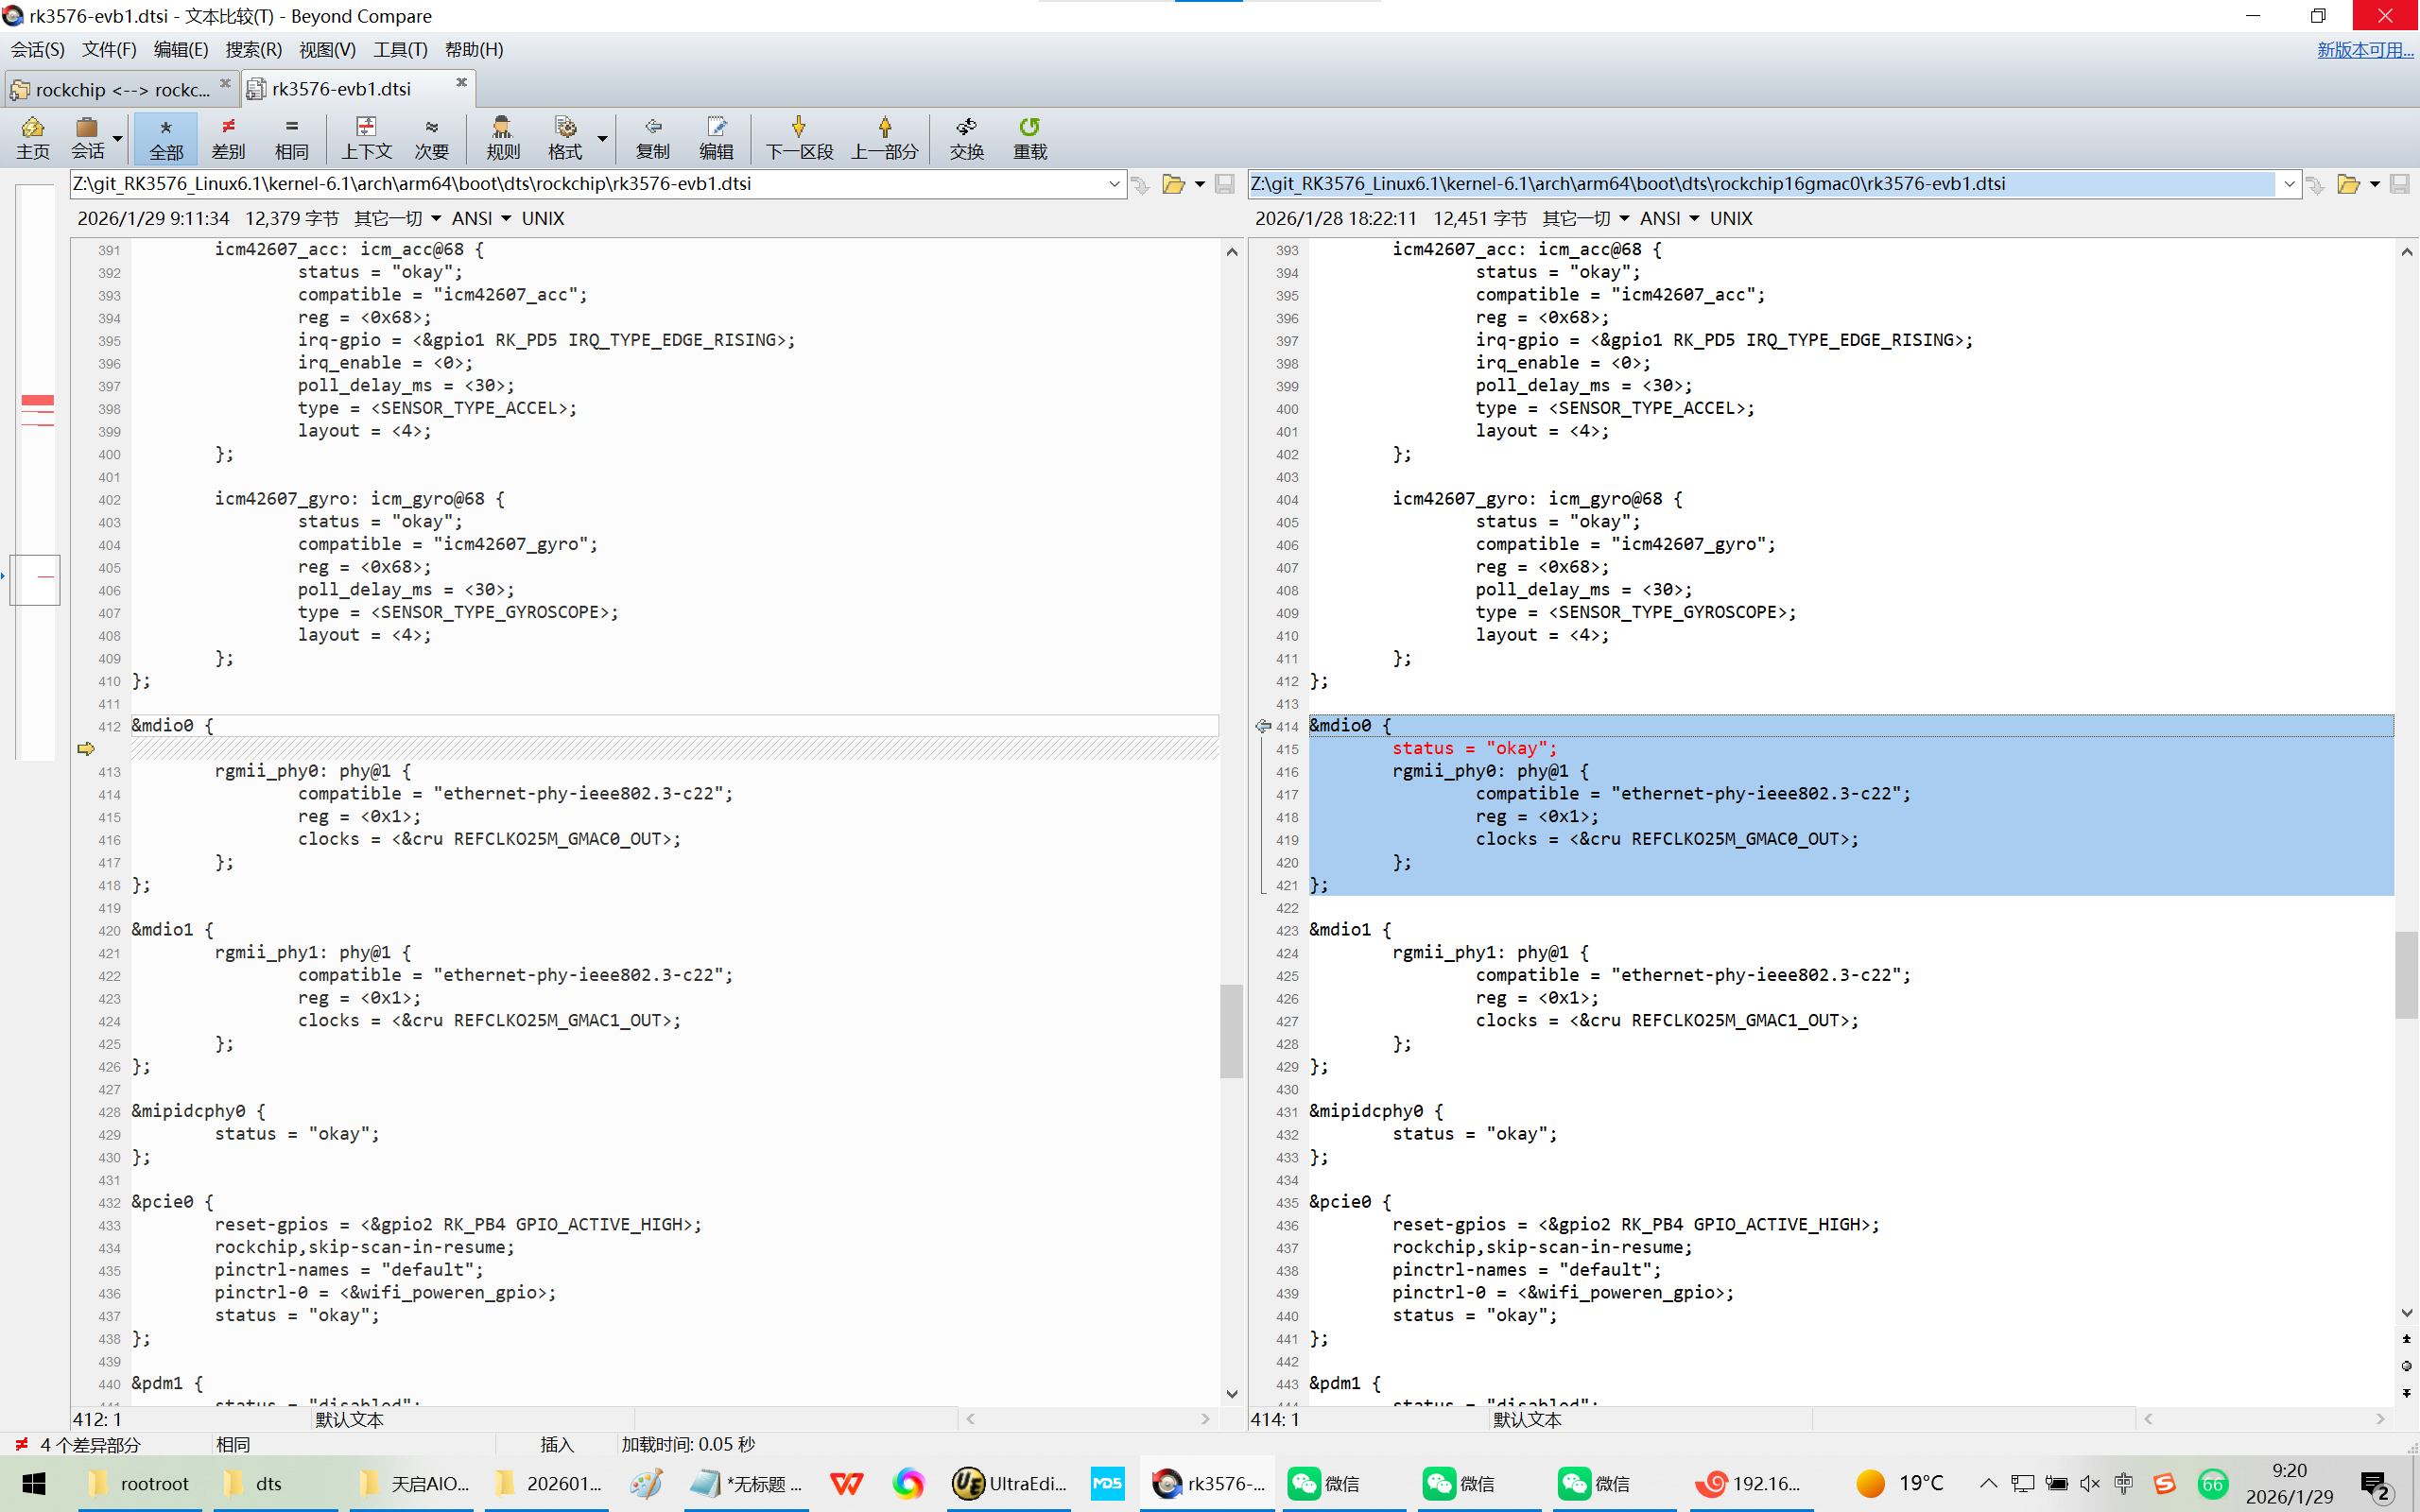This screenshot has height=1512, width=2420.
Task: Click the Home (主页) toolbar icon
Action: point(32,137)
